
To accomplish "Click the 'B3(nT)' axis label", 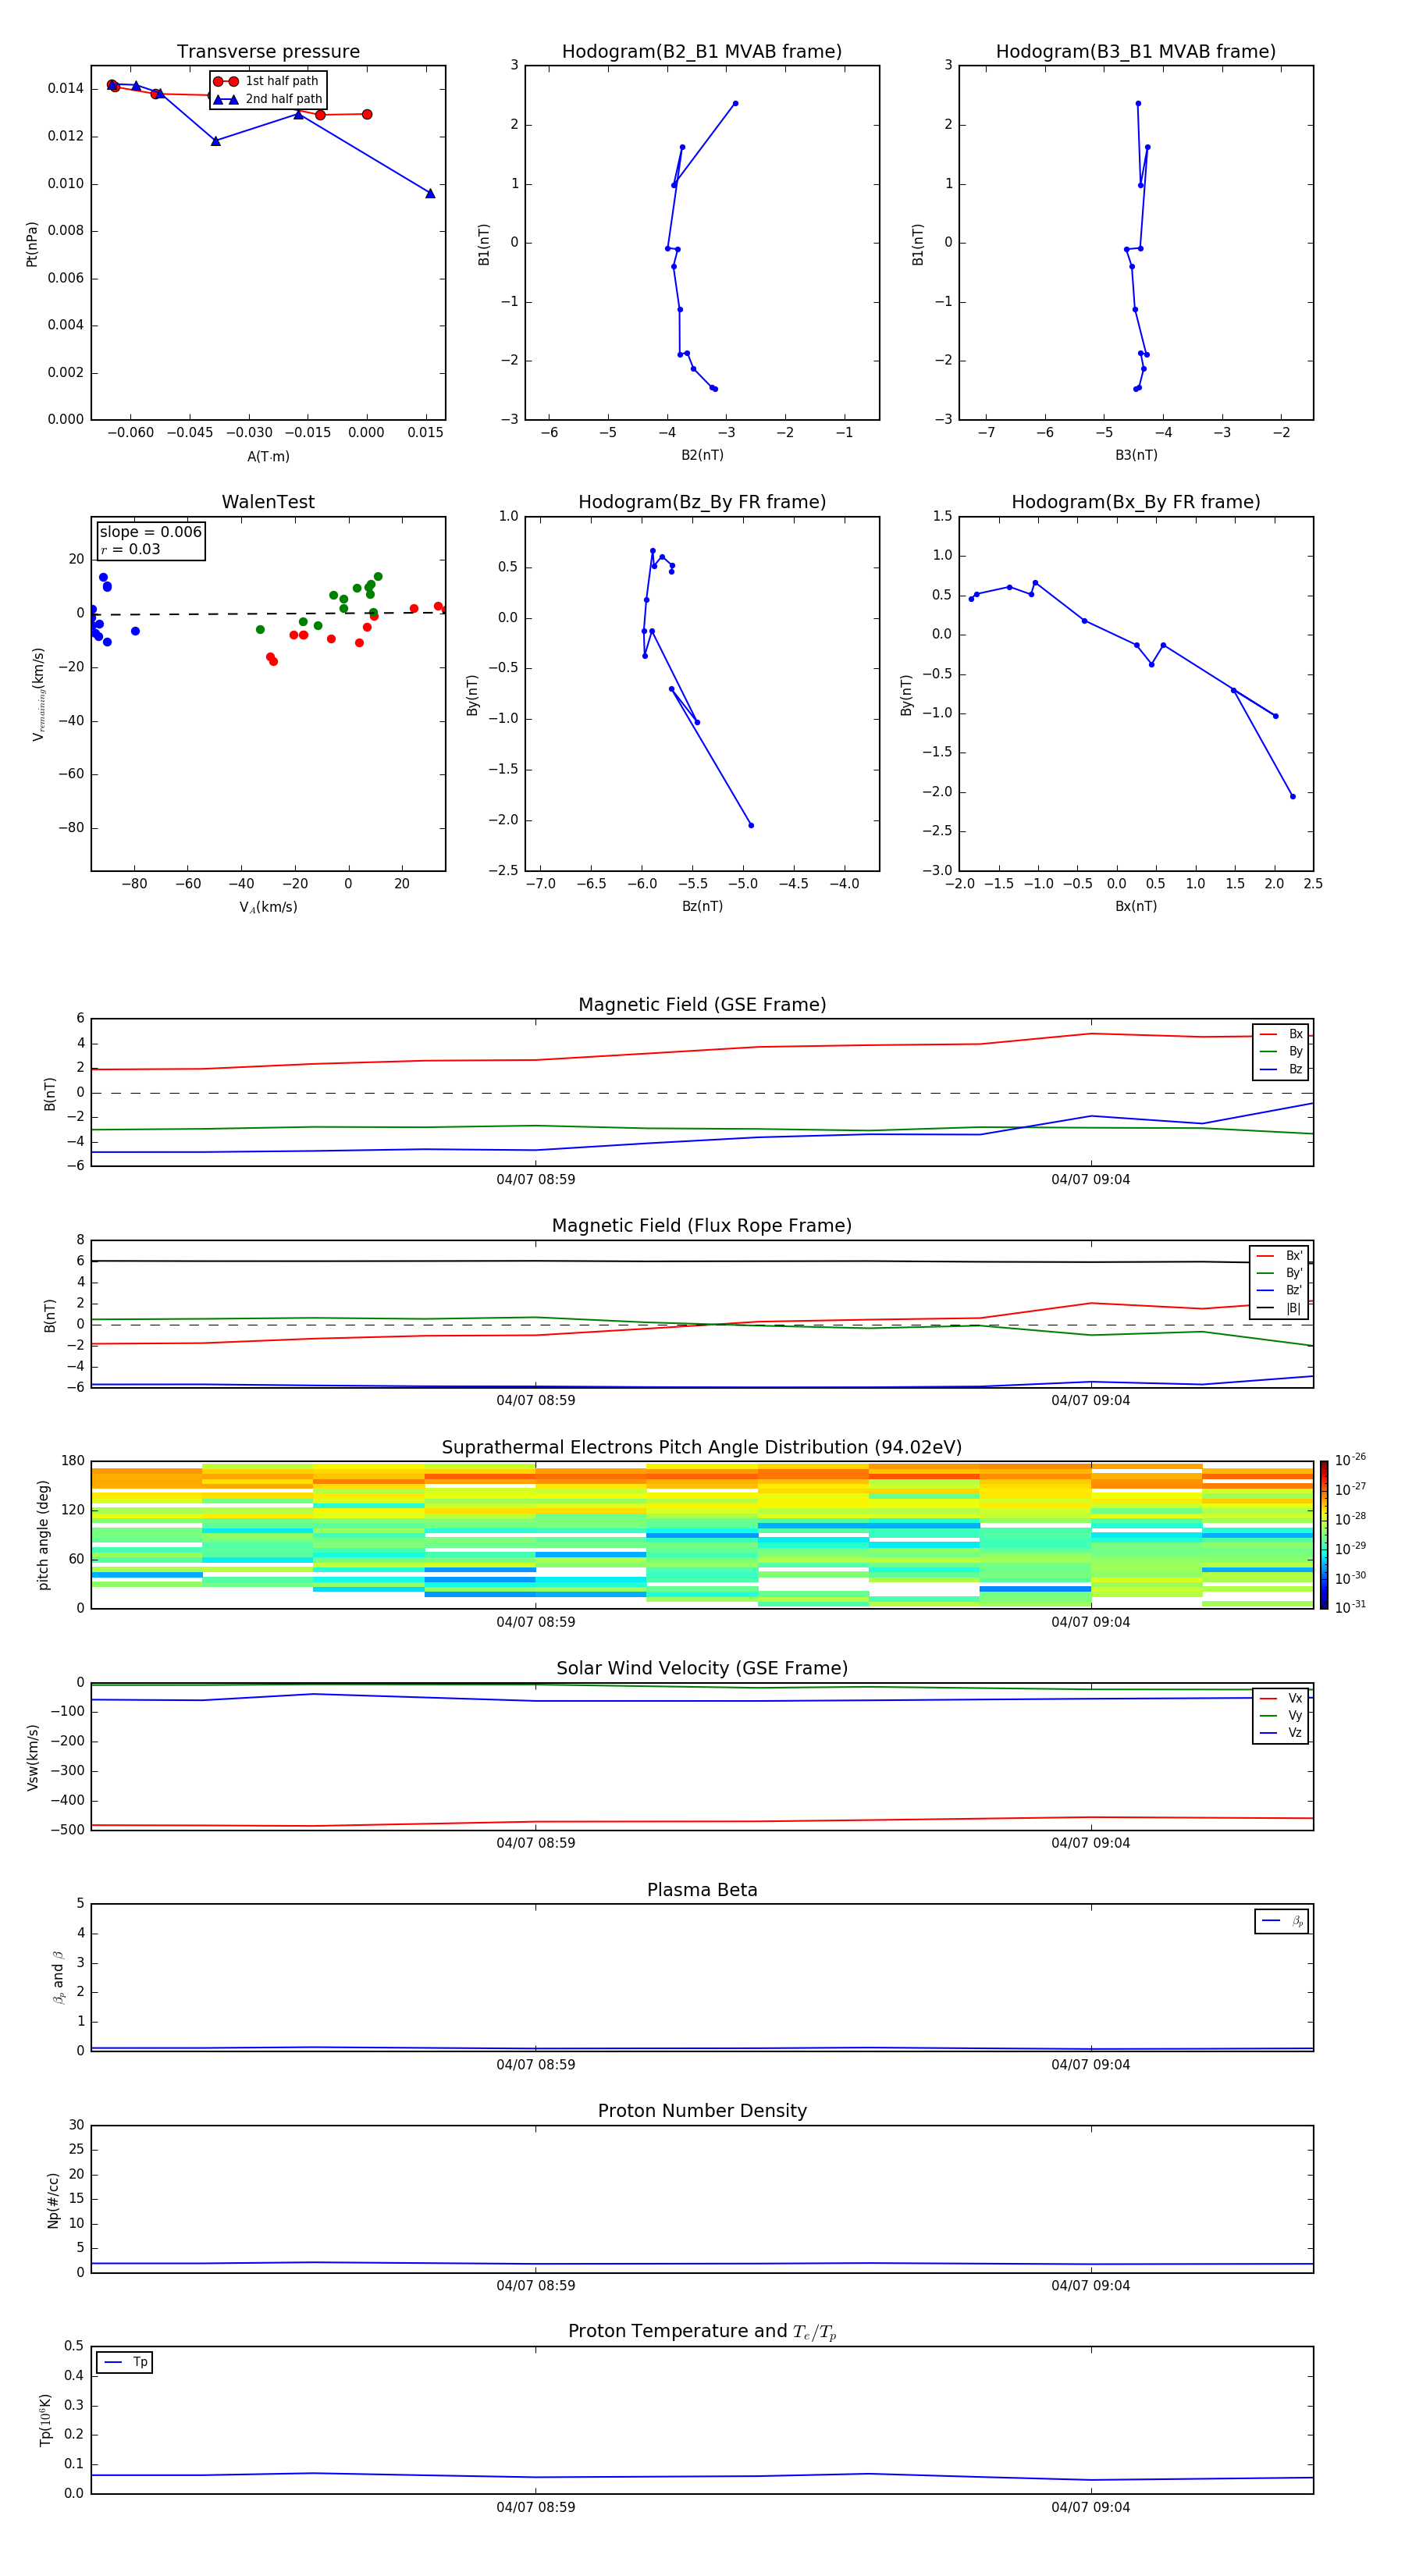I will click(x=1136, y=455).
